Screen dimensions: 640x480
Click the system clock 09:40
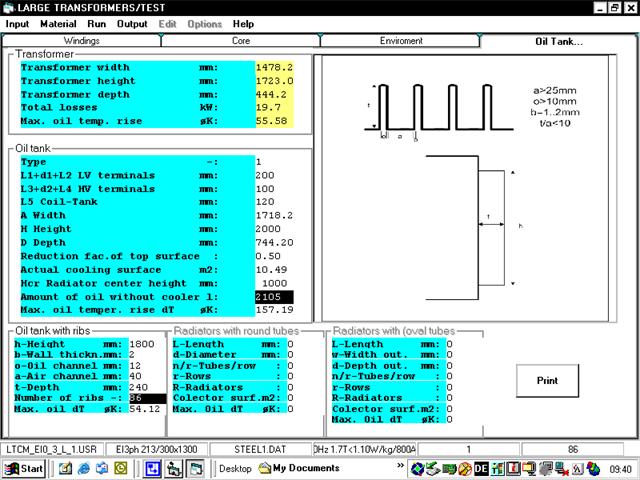[620, 469]
